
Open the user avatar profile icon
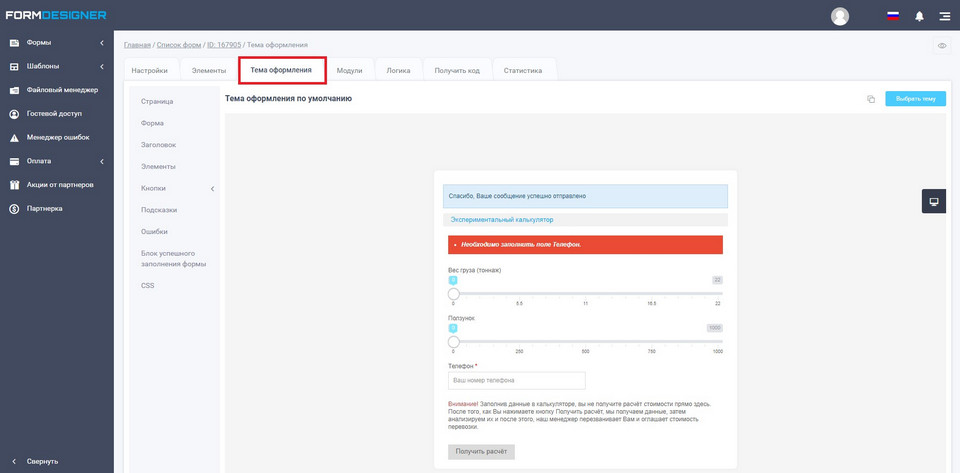tap(840, 16)
